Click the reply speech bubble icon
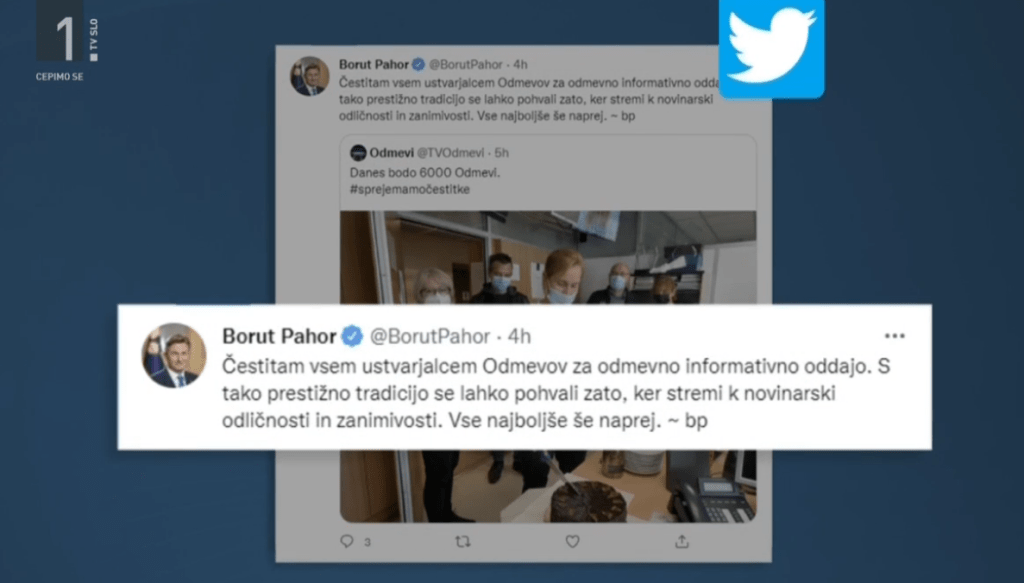1024x583 pixels. point(347,541)
